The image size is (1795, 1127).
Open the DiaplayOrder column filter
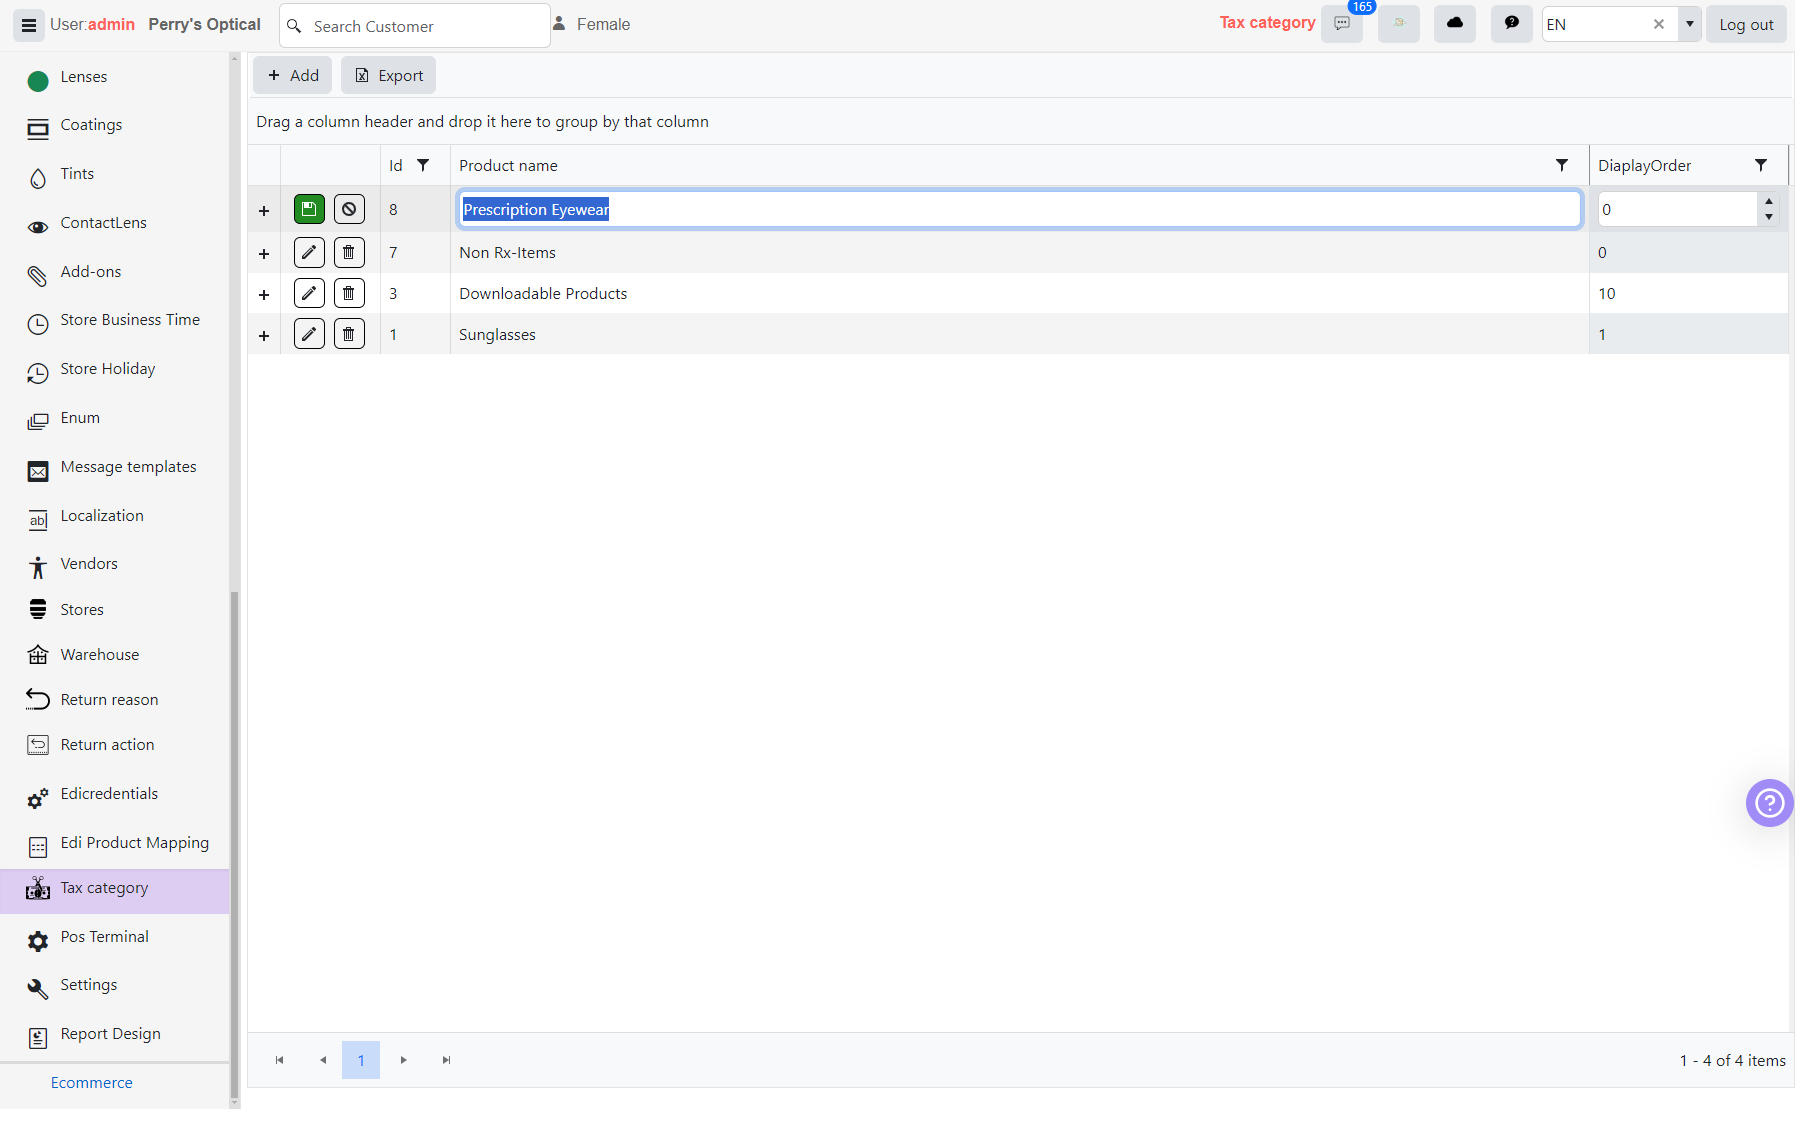pos(1761,165)
